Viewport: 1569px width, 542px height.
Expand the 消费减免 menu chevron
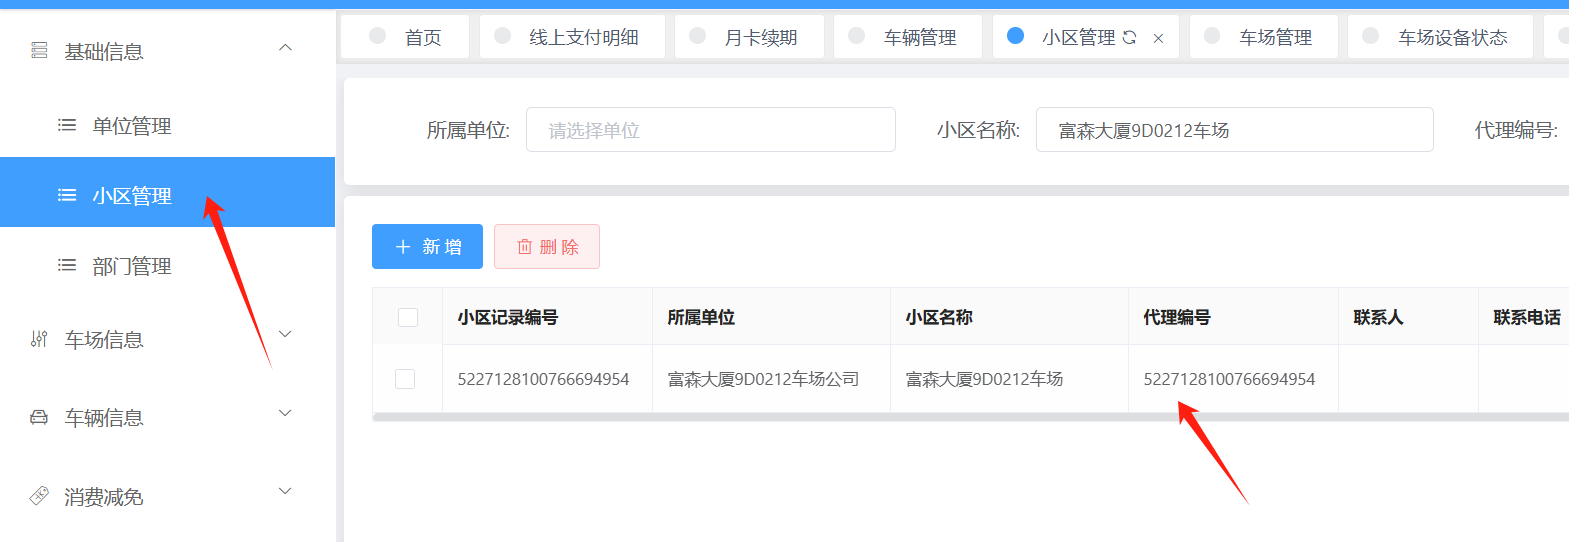click(x=285, y=490)
